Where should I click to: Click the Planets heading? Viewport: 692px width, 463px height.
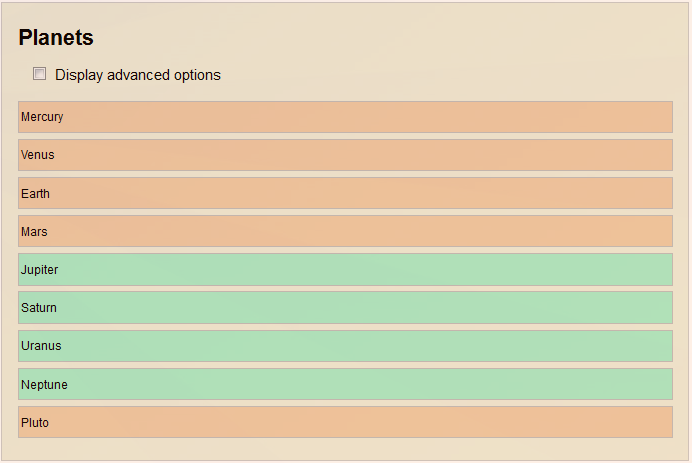click(x=56, y=38)
